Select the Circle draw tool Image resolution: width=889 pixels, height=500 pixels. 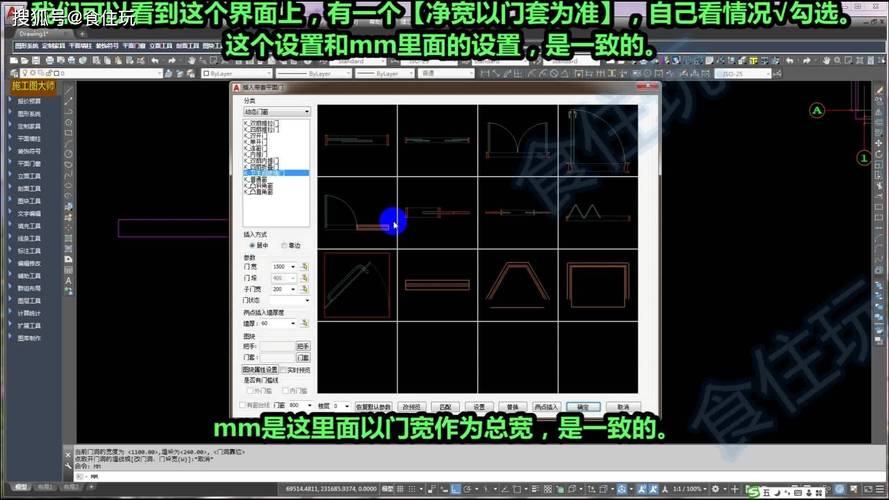(x=69, y=154)
